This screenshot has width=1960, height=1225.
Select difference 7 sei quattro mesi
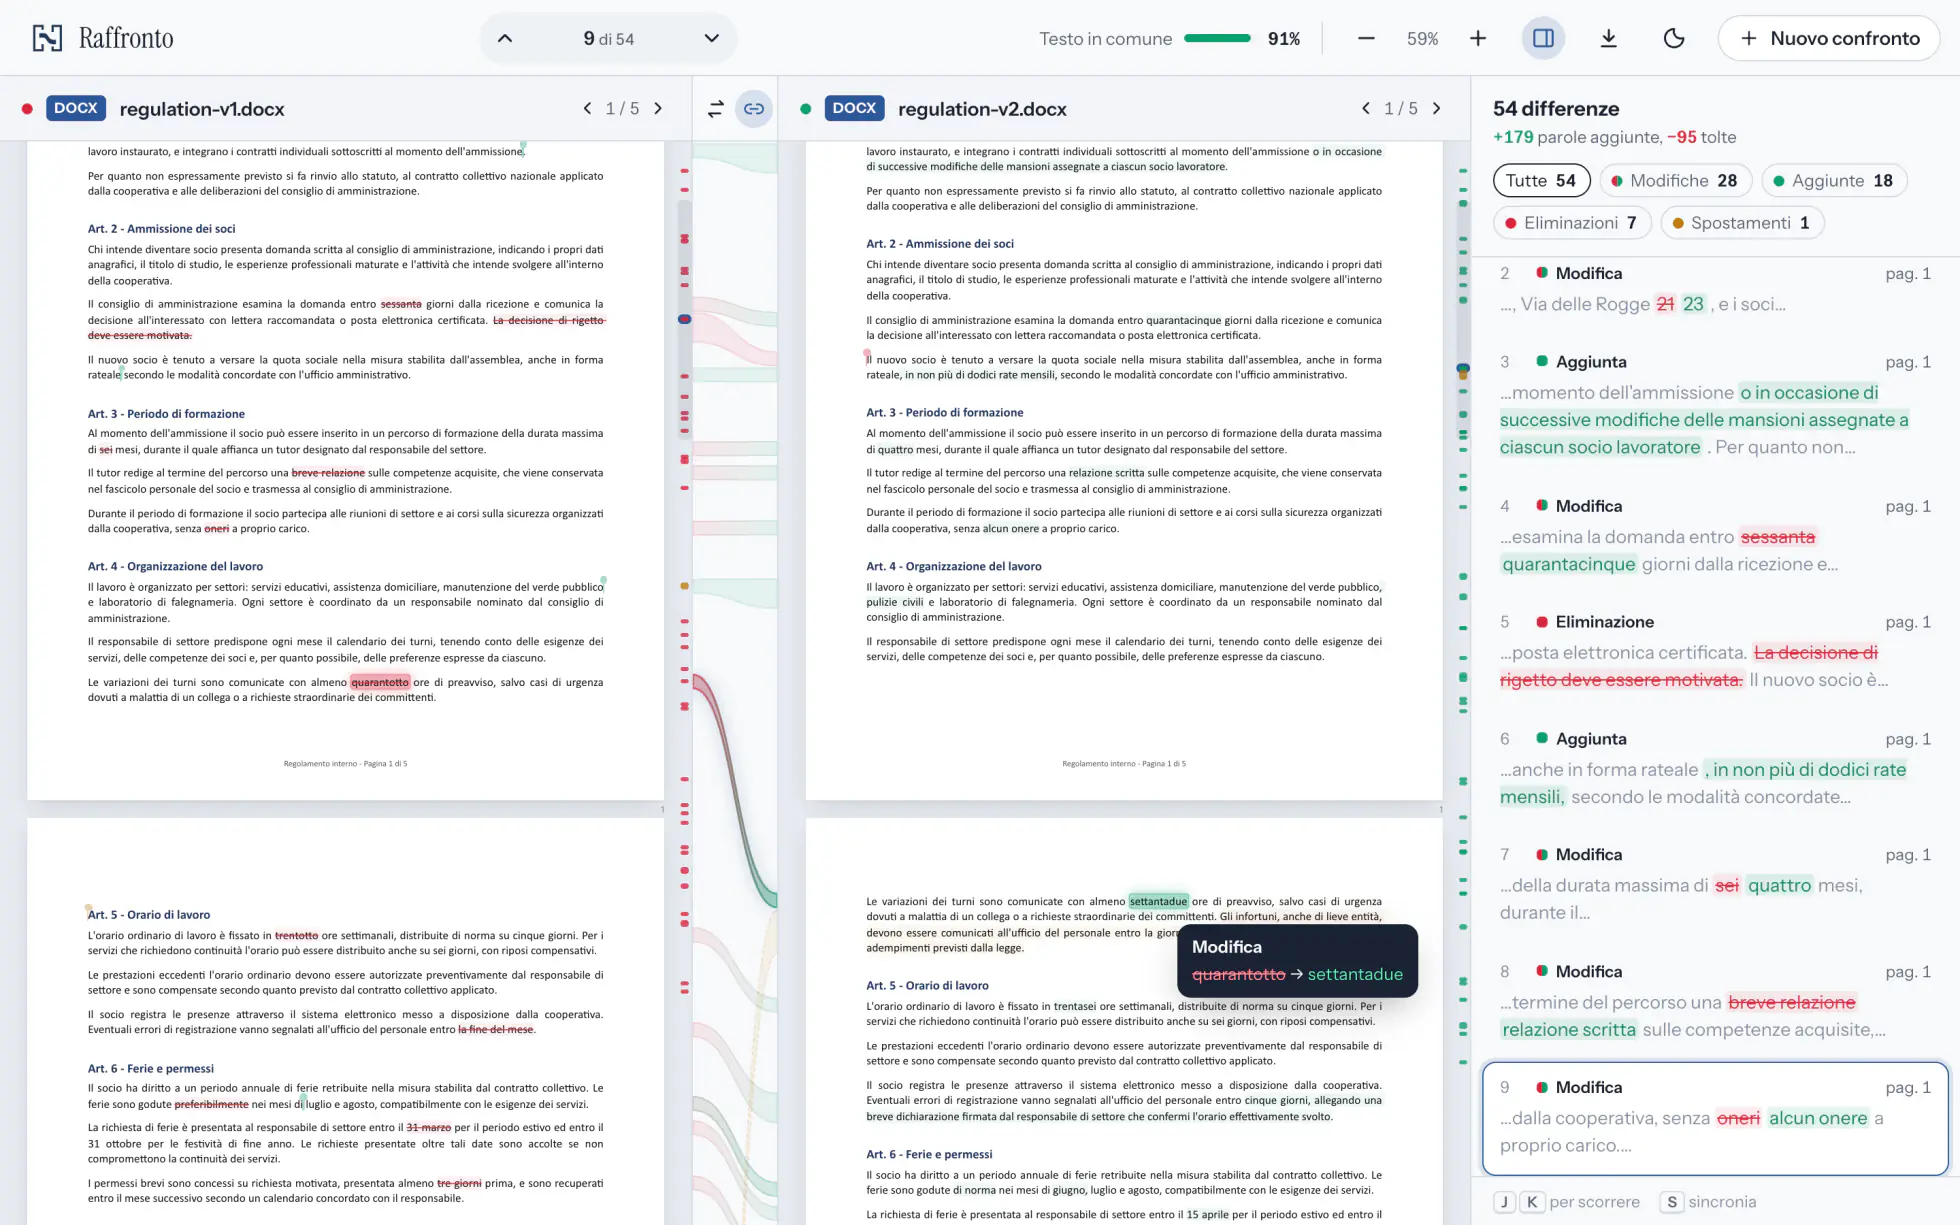pos(1715,884)
